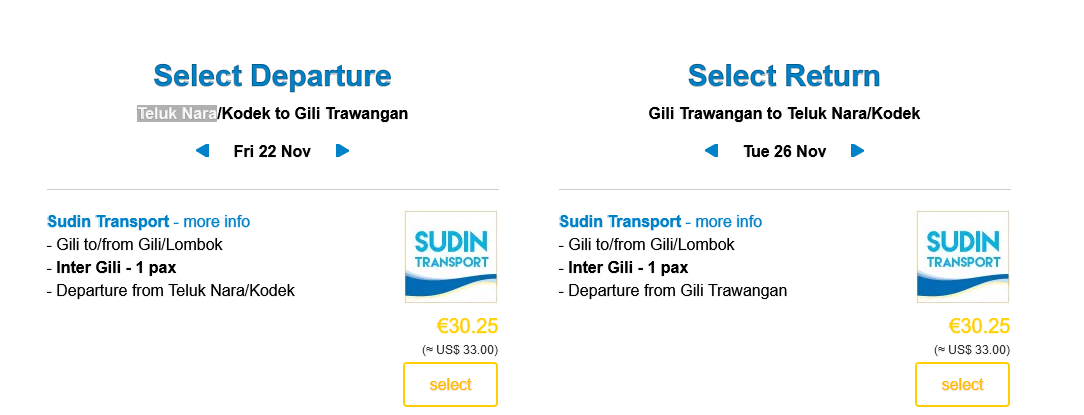Click 'more info' link in return listing

[729, 221]
